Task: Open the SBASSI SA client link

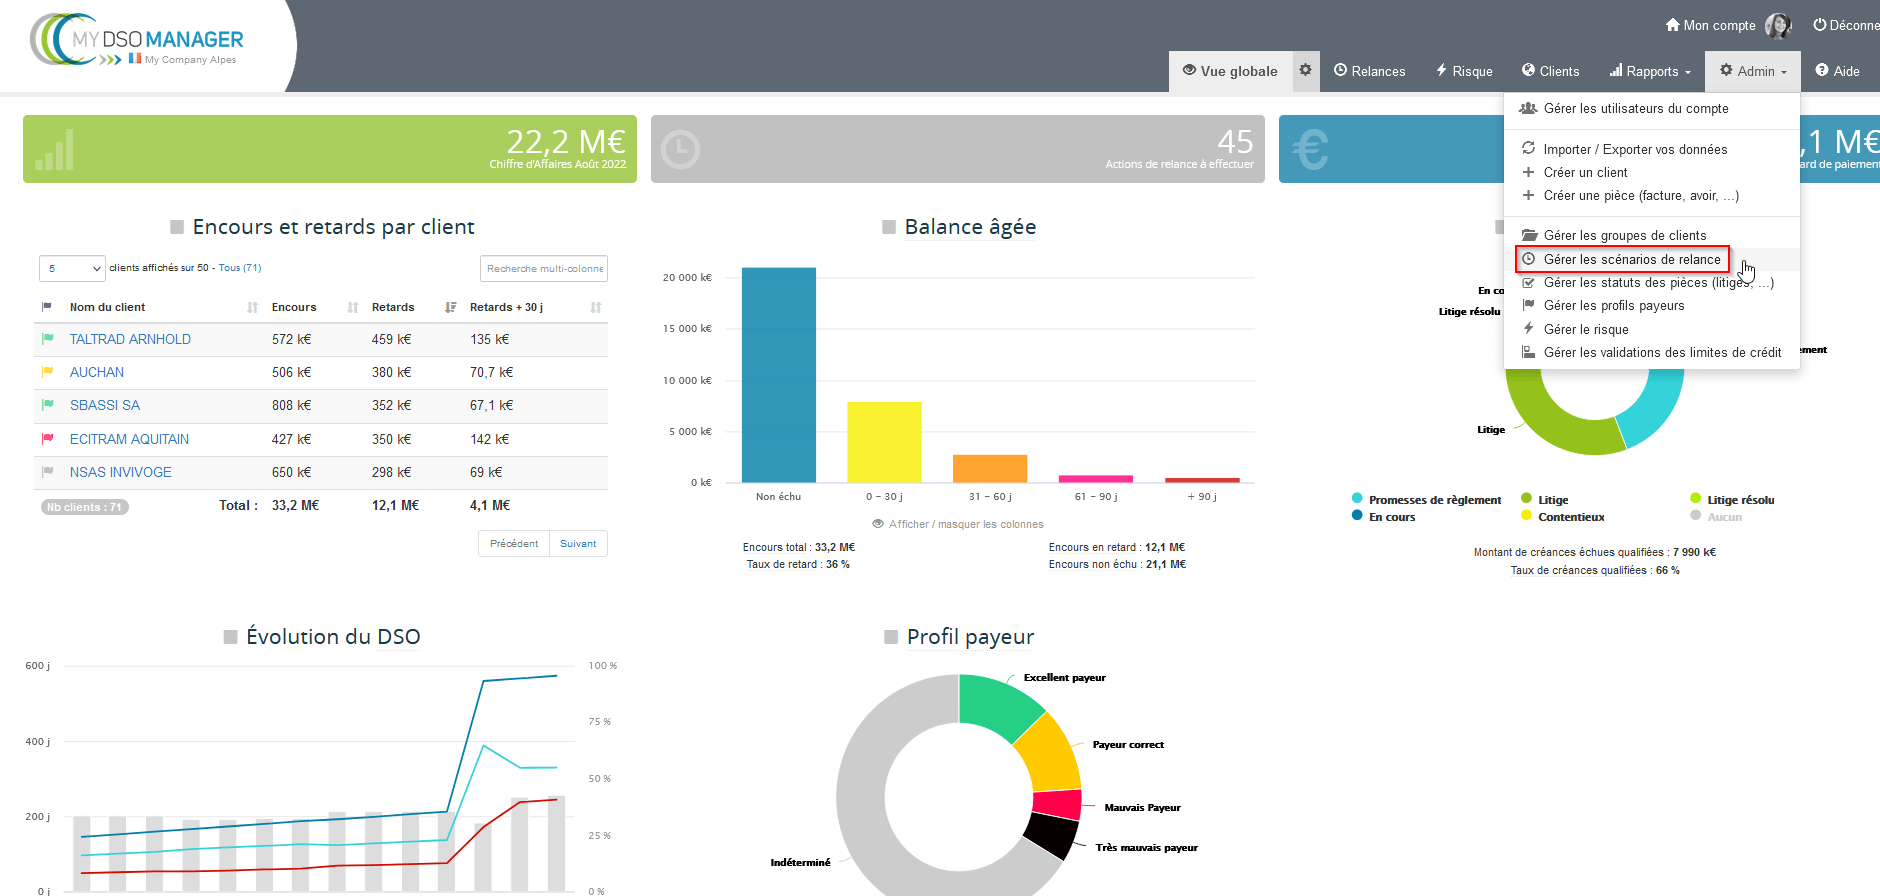Action: pyautogui.click(x=105, y=405)
